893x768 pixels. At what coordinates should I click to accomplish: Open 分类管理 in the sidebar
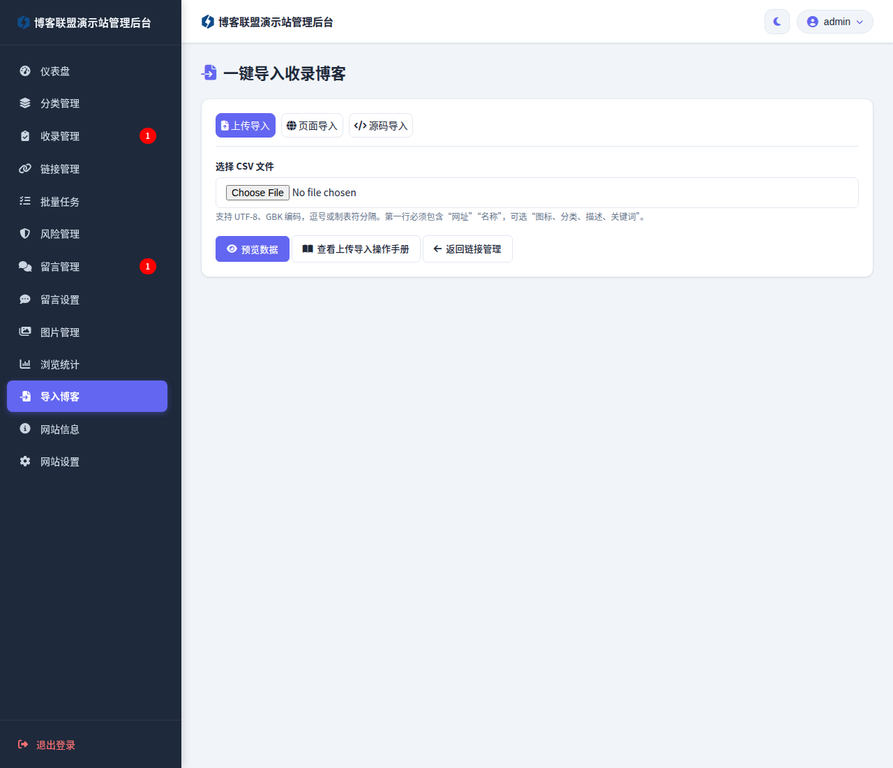pyautogui.click(x=87, y=104)
